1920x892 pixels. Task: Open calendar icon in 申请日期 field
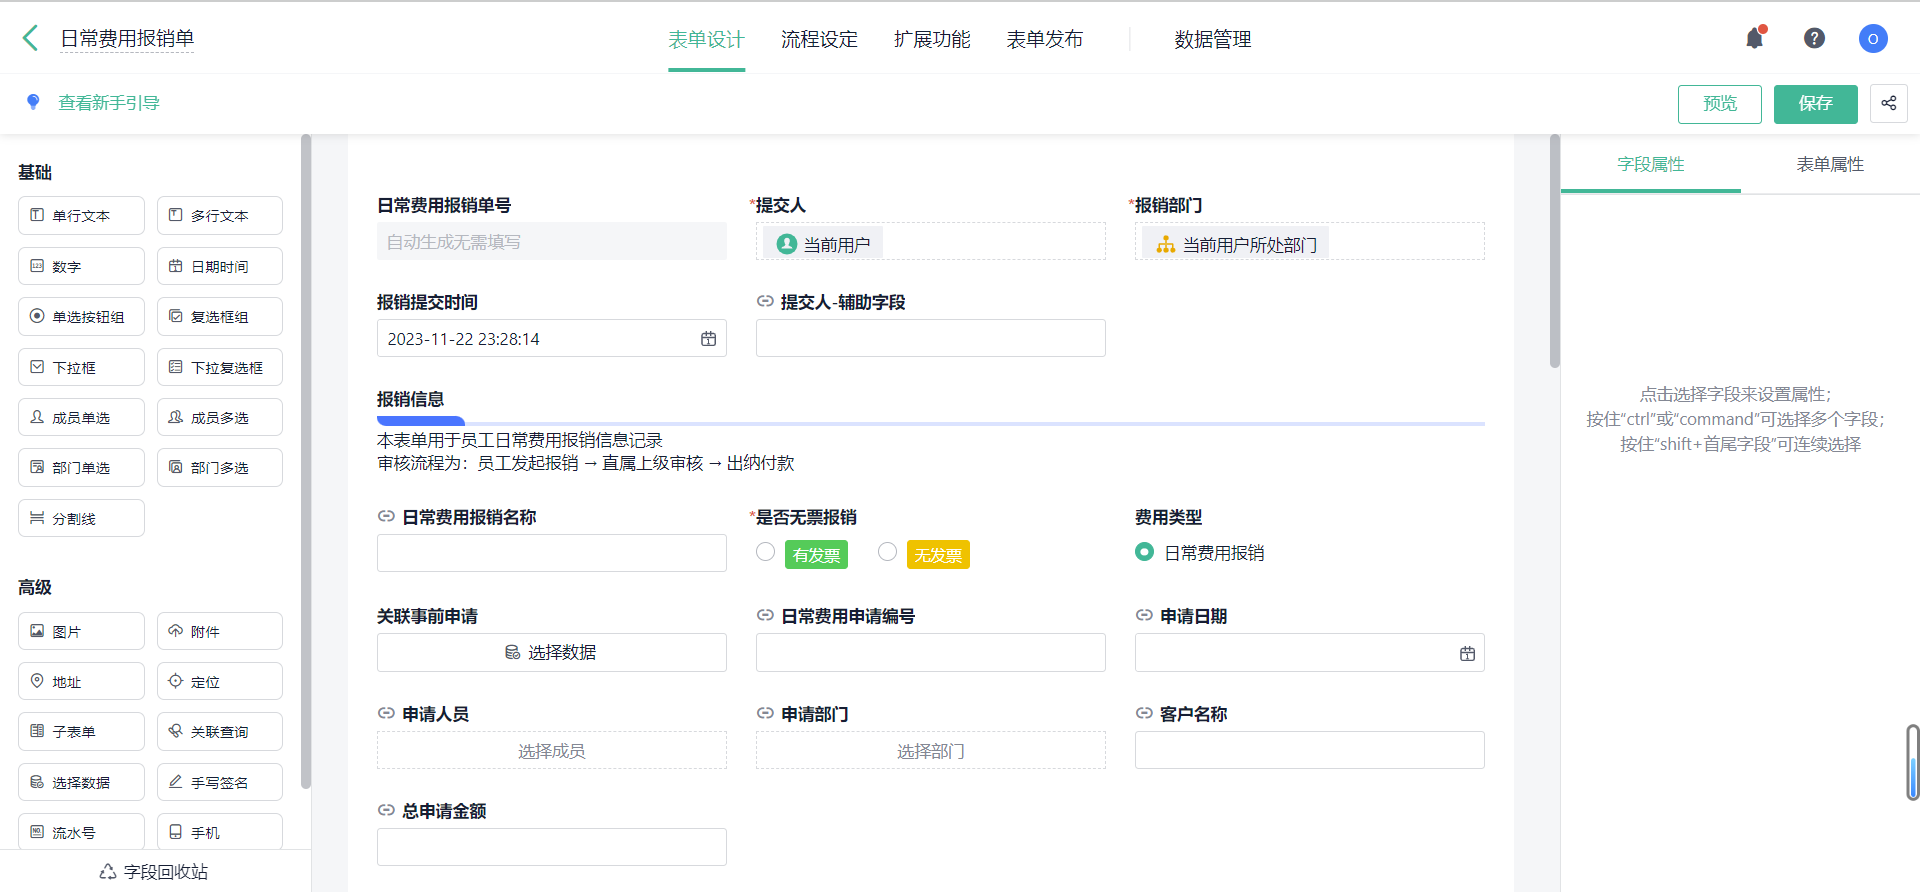(1467, 653)
